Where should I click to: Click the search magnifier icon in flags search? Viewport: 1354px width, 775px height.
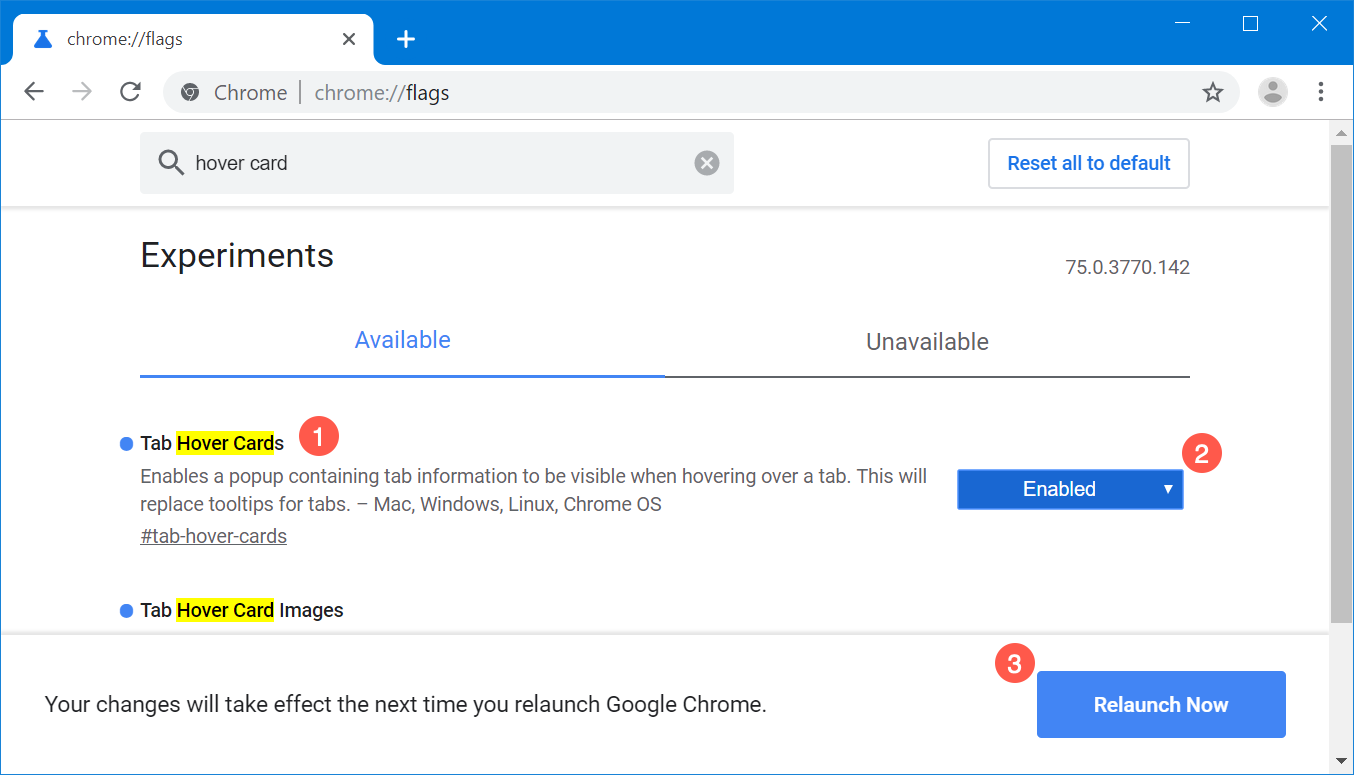170,162
